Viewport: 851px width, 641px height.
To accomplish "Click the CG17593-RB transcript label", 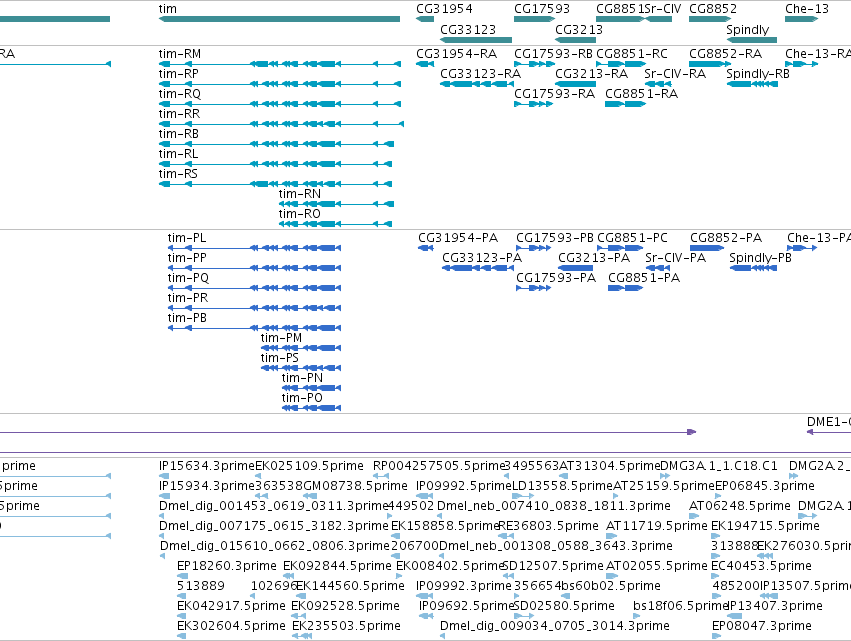I will 553,54.
